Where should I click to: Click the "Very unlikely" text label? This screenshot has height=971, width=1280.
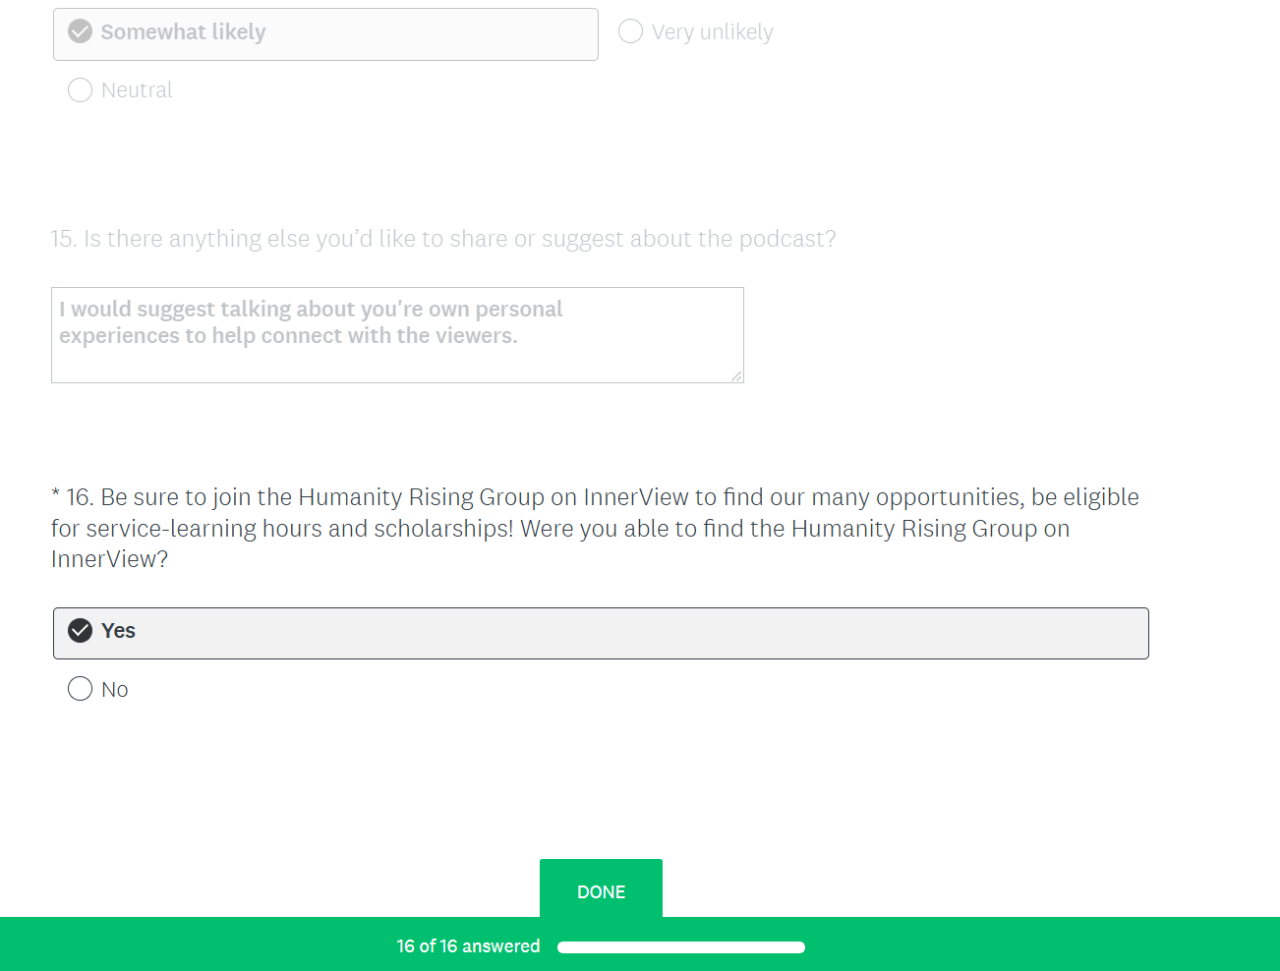712,32
